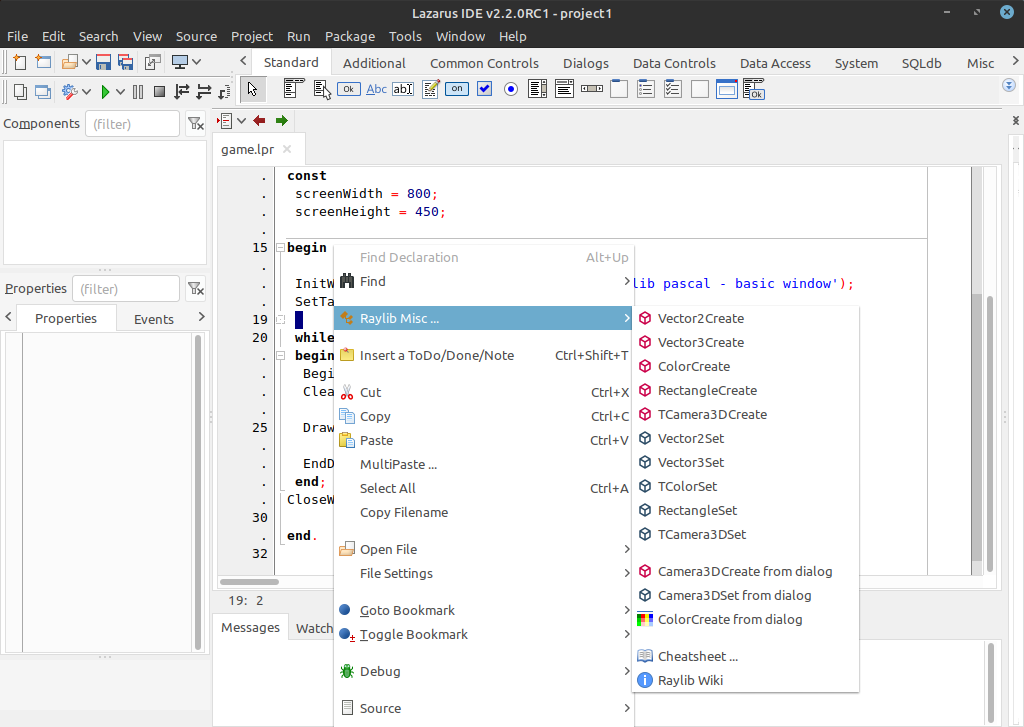Screen dimensions: 1024x727
Task: Clear the Components filter
Action: (195, 123)
